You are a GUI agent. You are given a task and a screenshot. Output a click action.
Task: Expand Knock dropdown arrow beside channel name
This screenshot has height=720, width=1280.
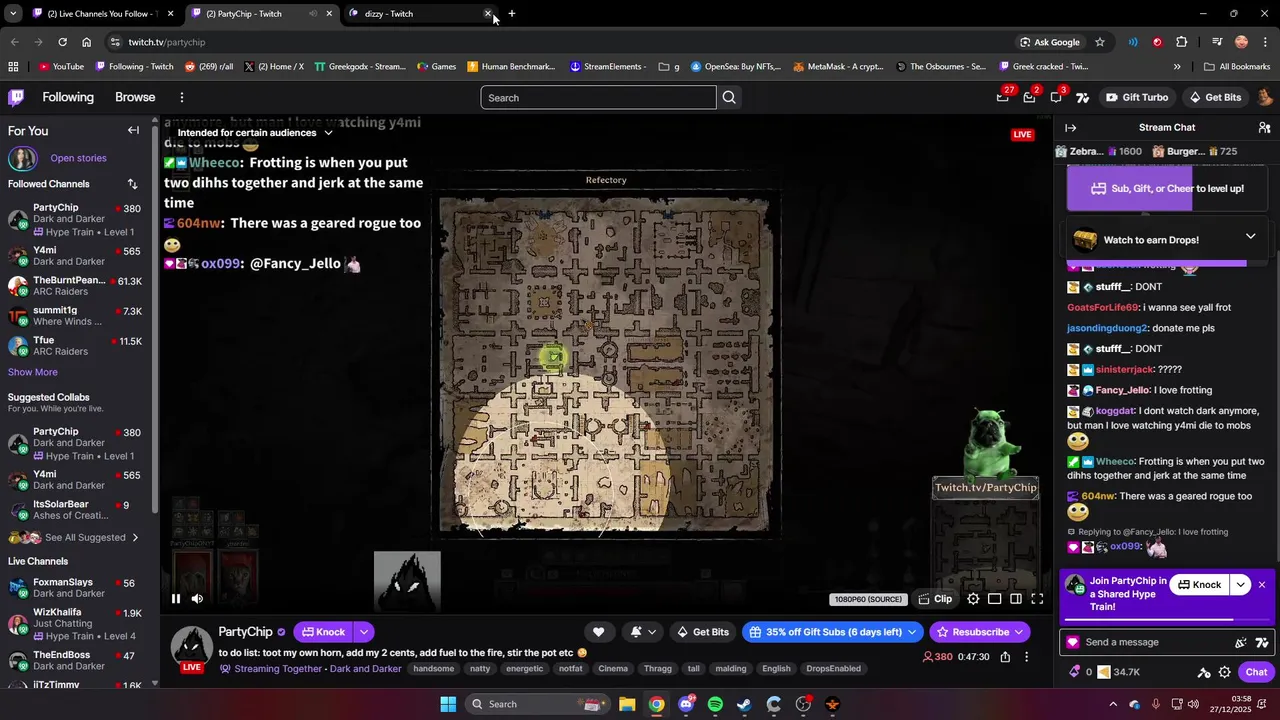point(364,632)
